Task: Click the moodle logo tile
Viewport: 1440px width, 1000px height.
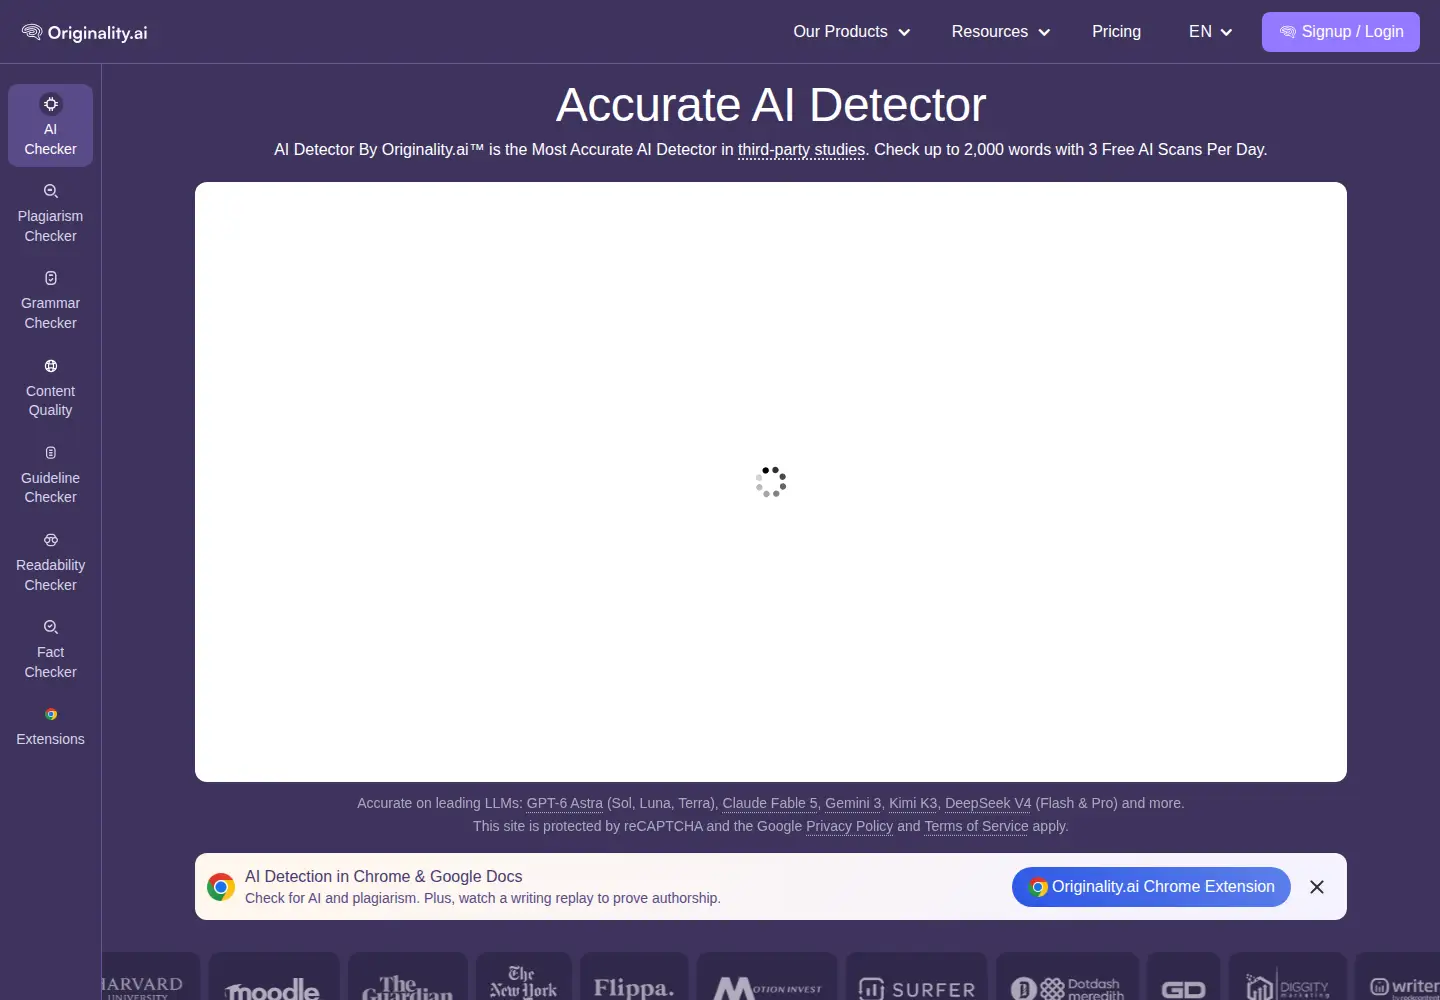Action: (273, 977)
